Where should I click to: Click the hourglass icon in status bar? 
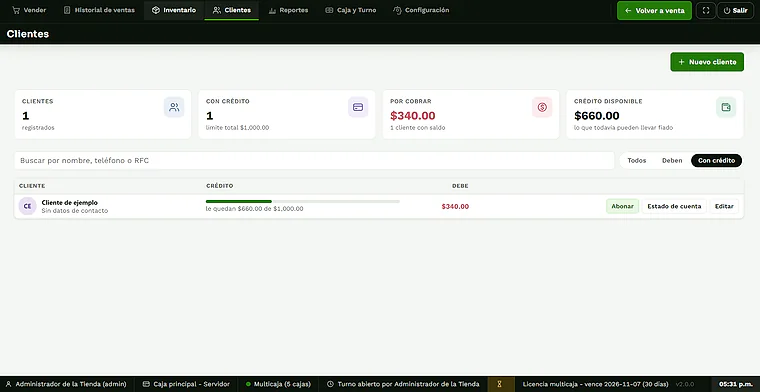tap(499, 384)
